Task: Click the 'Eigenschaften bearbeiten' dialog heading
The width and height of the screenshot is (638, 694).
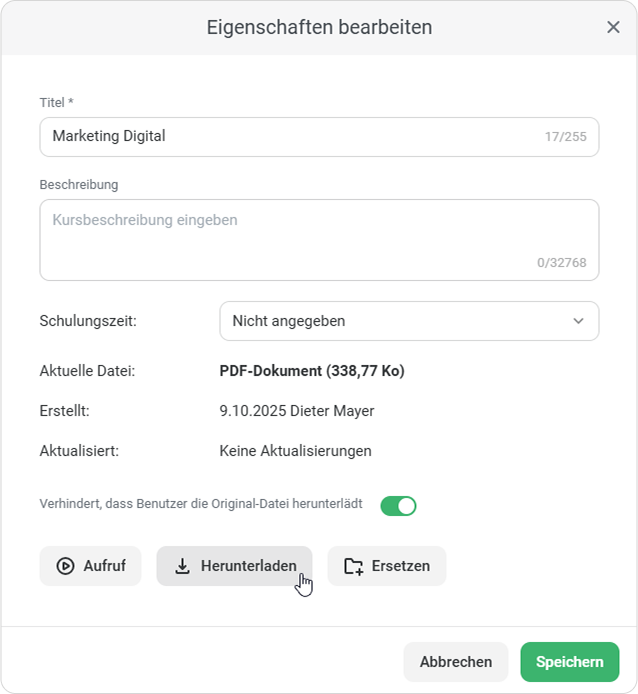Action: (x=319, y=28)
